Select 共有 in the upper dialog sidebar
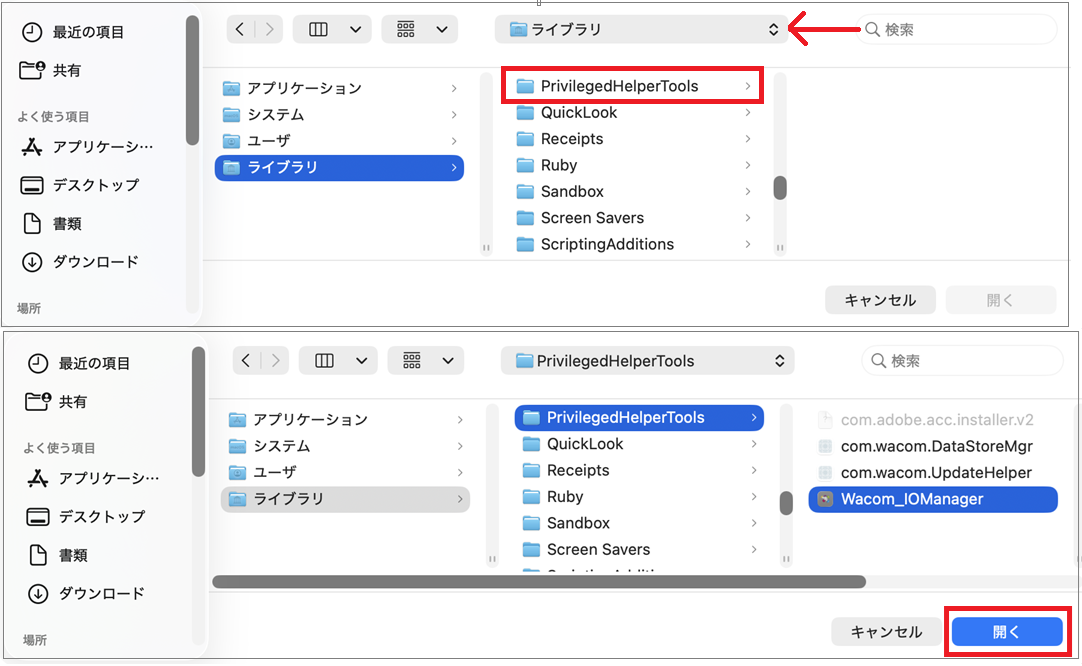The image size is (1082, 666). [x=51, y=70]
